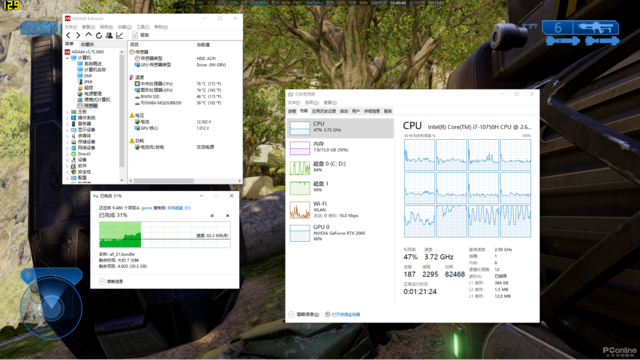This screenshot has height=360, width=640.
Task: Select DMI in the AIDA64 tree
Action: click(x=85, y=76)
